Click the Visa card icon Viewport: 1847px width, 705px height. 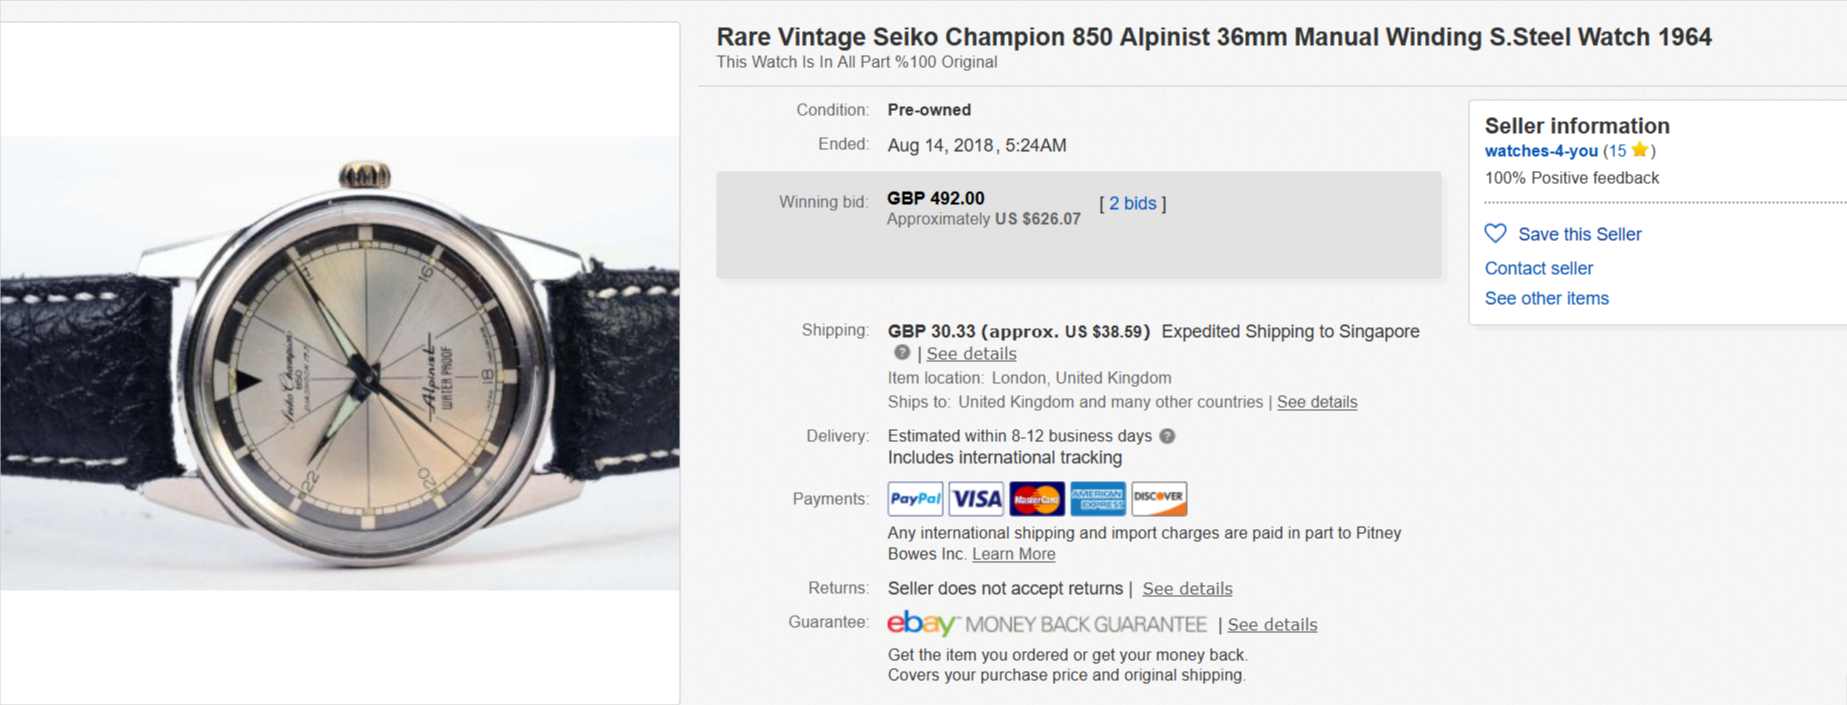(976, 498)
